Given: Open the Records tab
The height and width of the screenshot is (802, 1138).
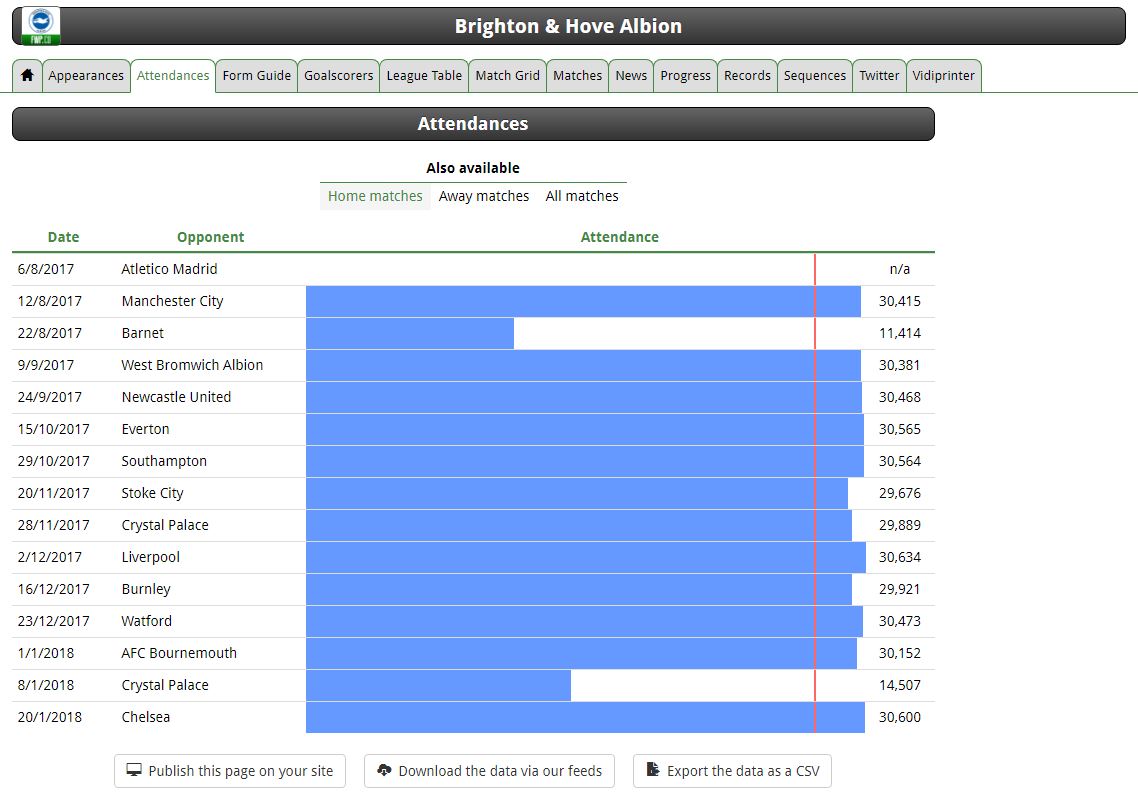Looking at the screenshot, I should click(x=747, y=75).
